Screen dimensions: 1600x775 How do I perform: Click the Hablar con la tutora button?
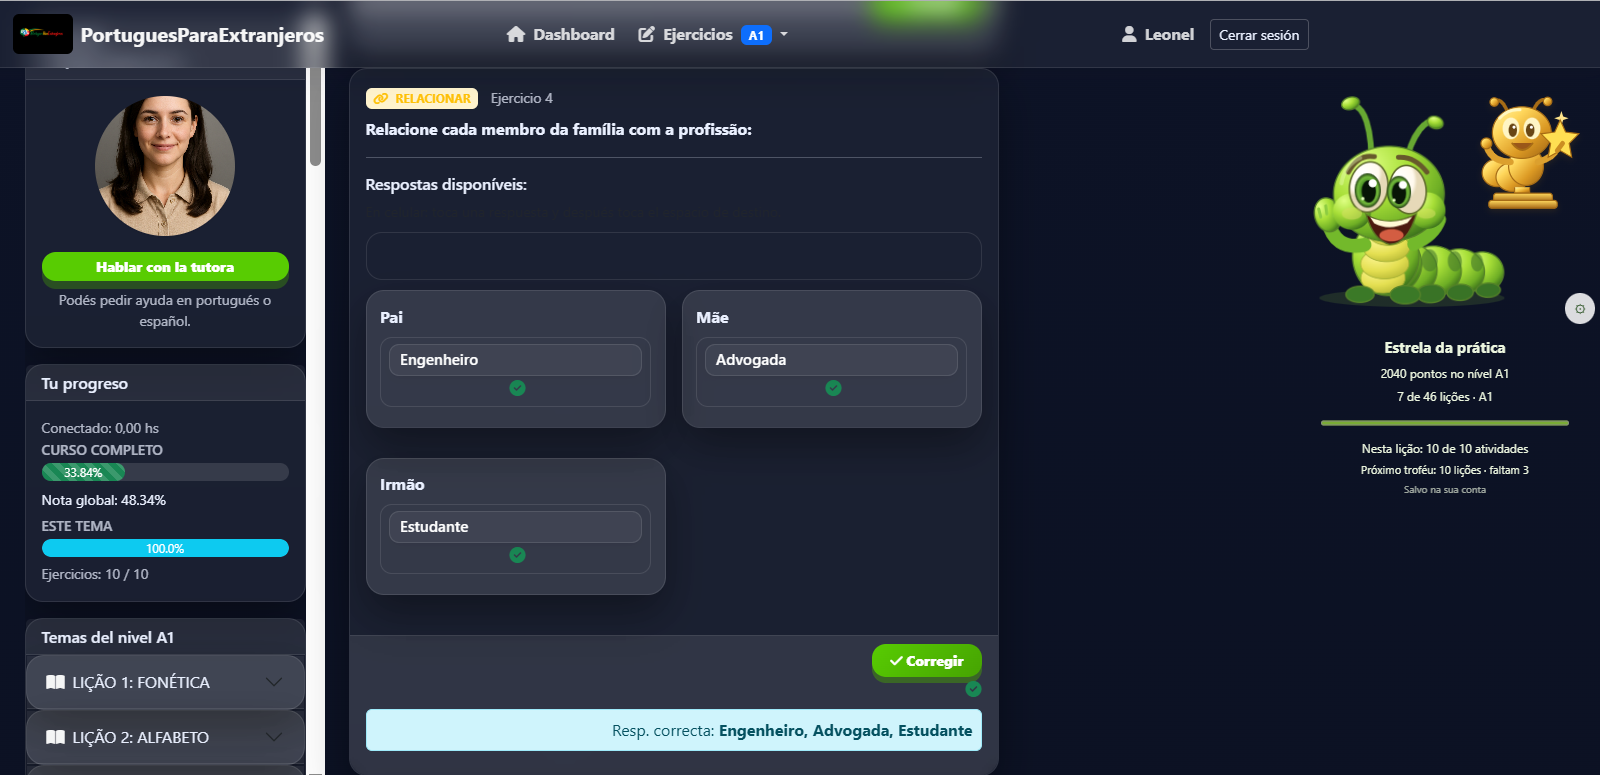pyautogui.click(x=165, y=267)
